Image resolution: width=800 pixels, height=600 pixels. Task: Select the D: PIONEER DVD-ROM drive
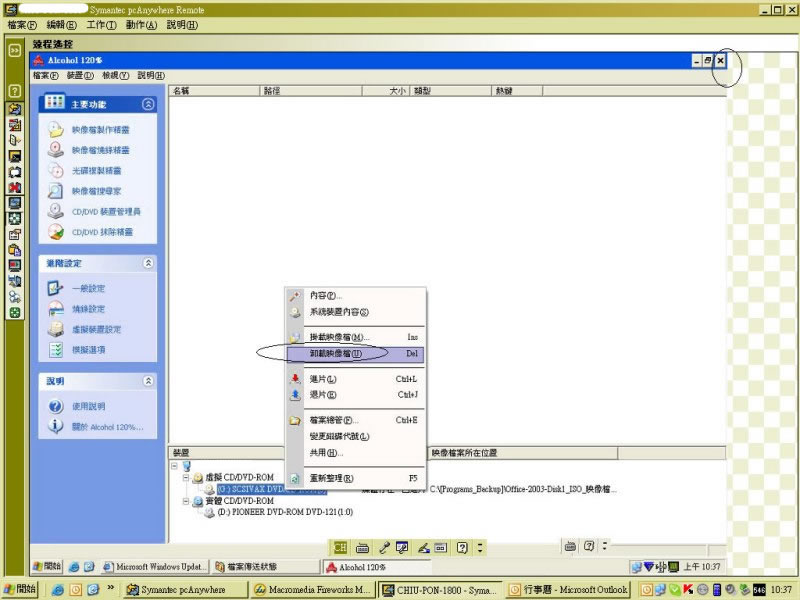click(x=285, y=512)
